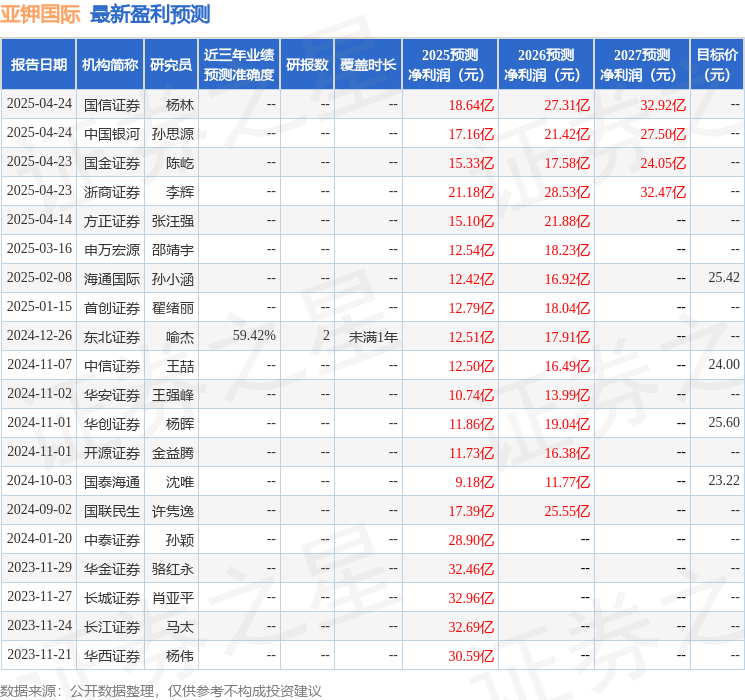
Task: Click the 研究员 column header
Action: [x=171, y=65]
